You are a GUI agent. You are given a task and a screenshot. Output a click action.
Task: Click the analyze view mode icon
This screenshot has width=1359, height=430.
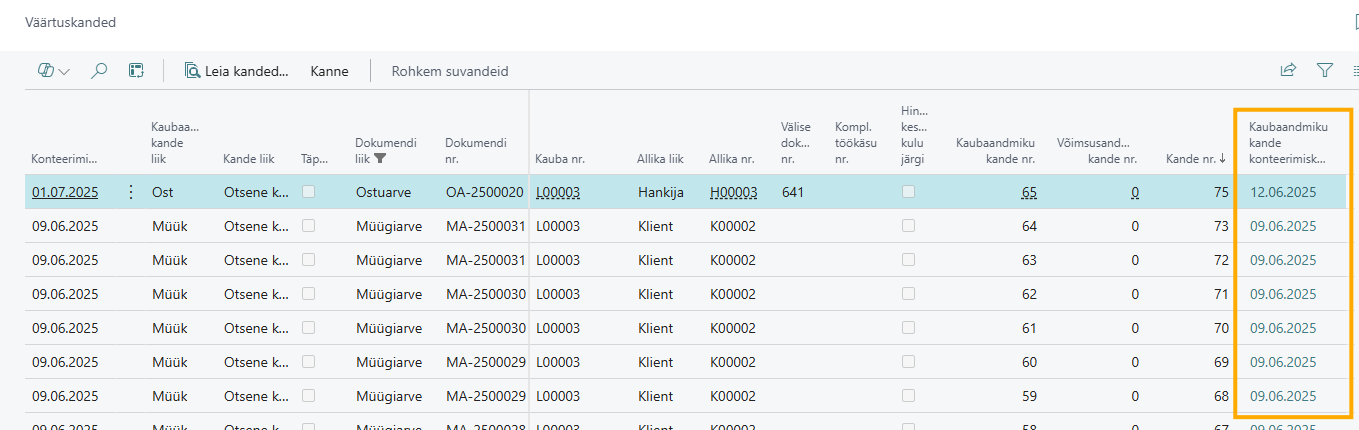[x=44, y=71]
